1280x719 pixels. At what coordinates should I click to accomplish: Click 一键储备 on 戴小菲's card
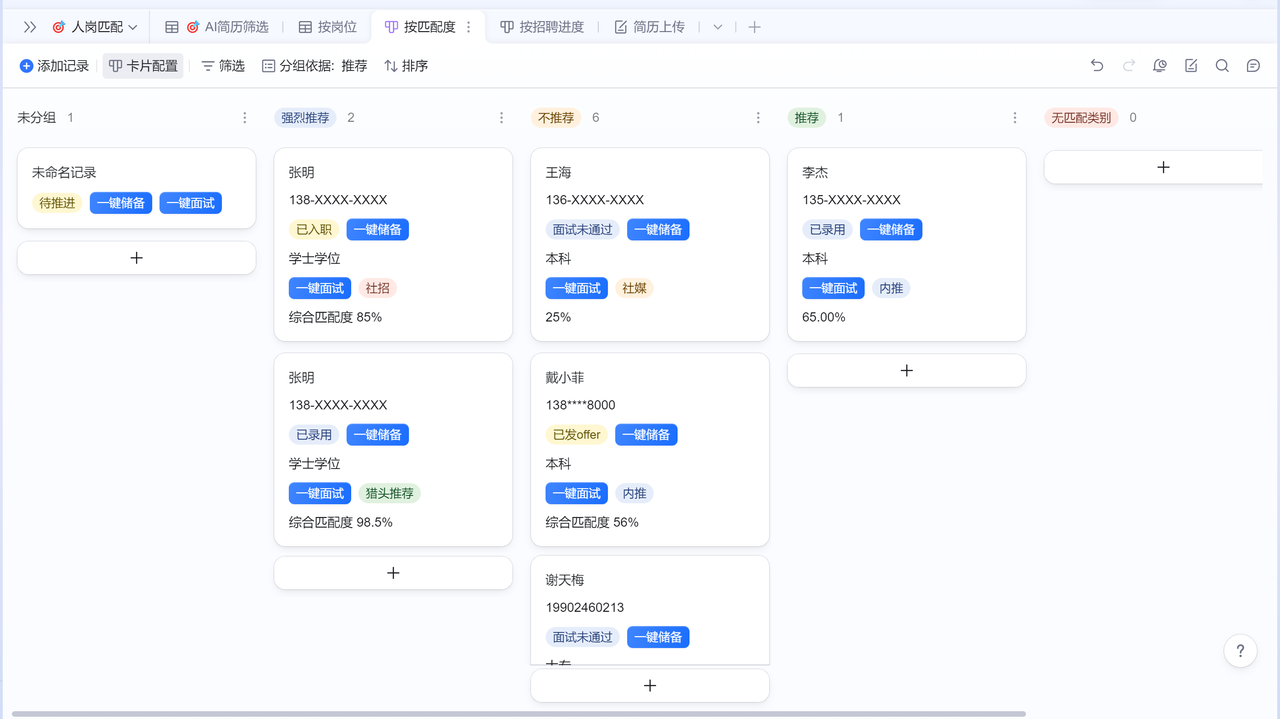click(x=646, y=435)
